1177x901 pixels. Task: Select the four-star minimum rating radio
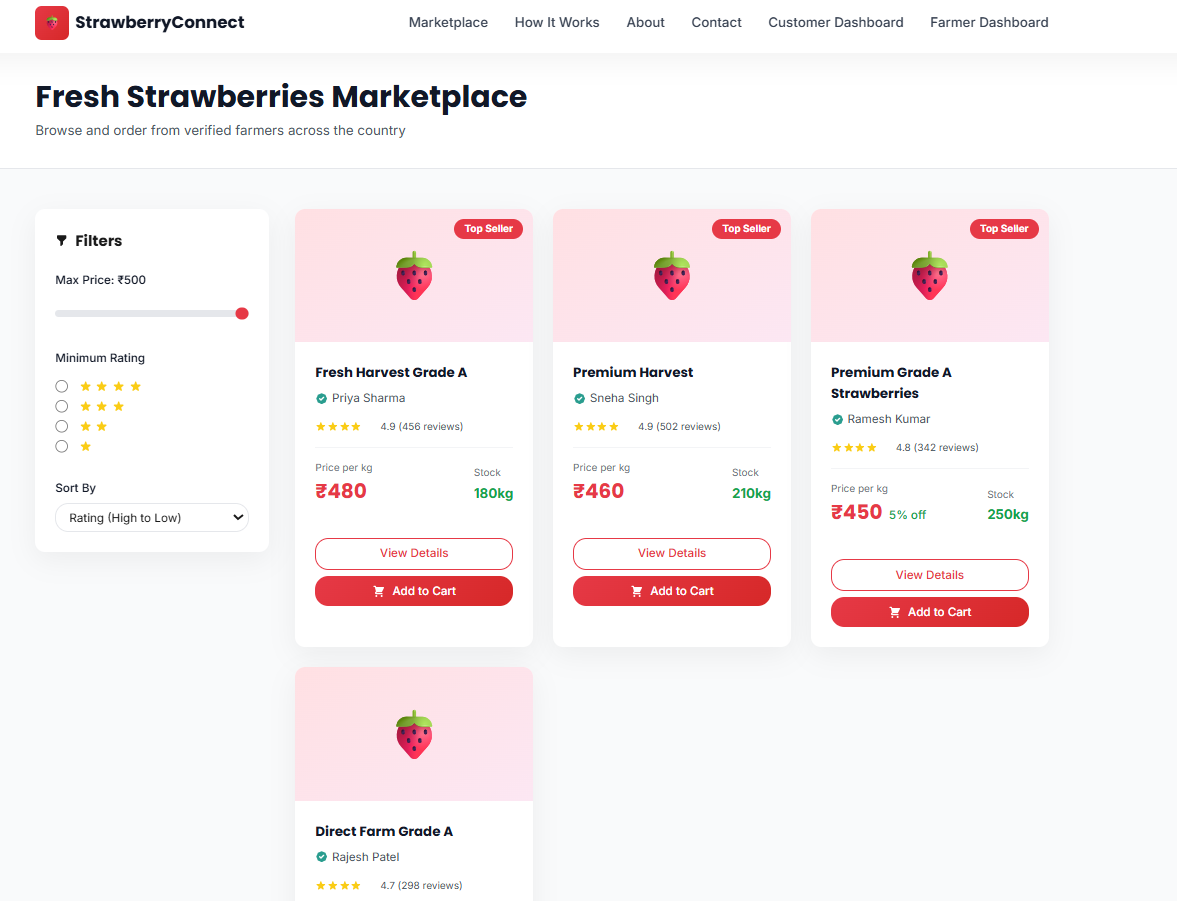click(x=62, y=386)
